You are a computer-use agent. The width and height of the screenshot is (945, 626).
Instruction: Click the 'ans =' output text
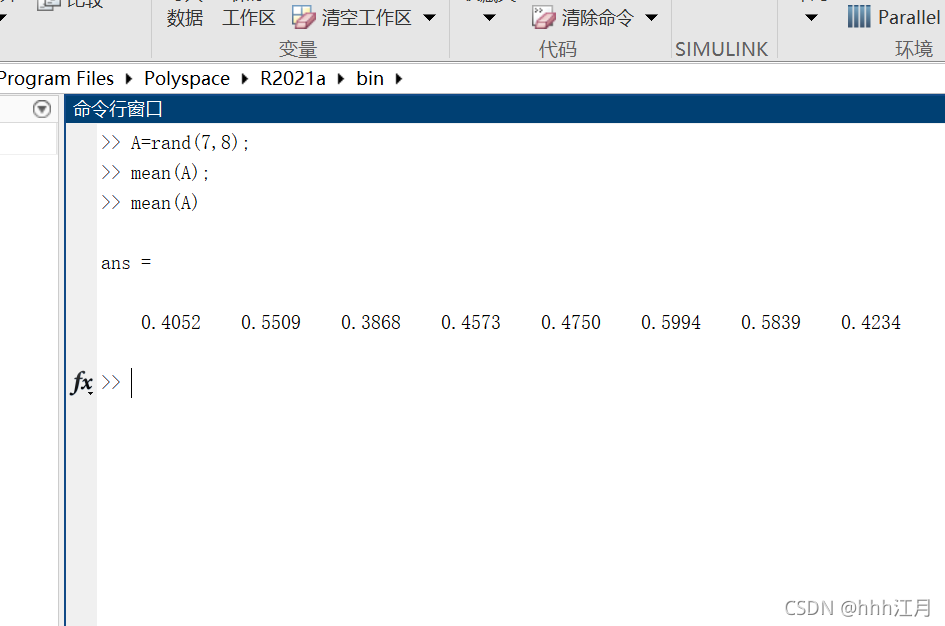pyautogui.click(x=126, y=263)
